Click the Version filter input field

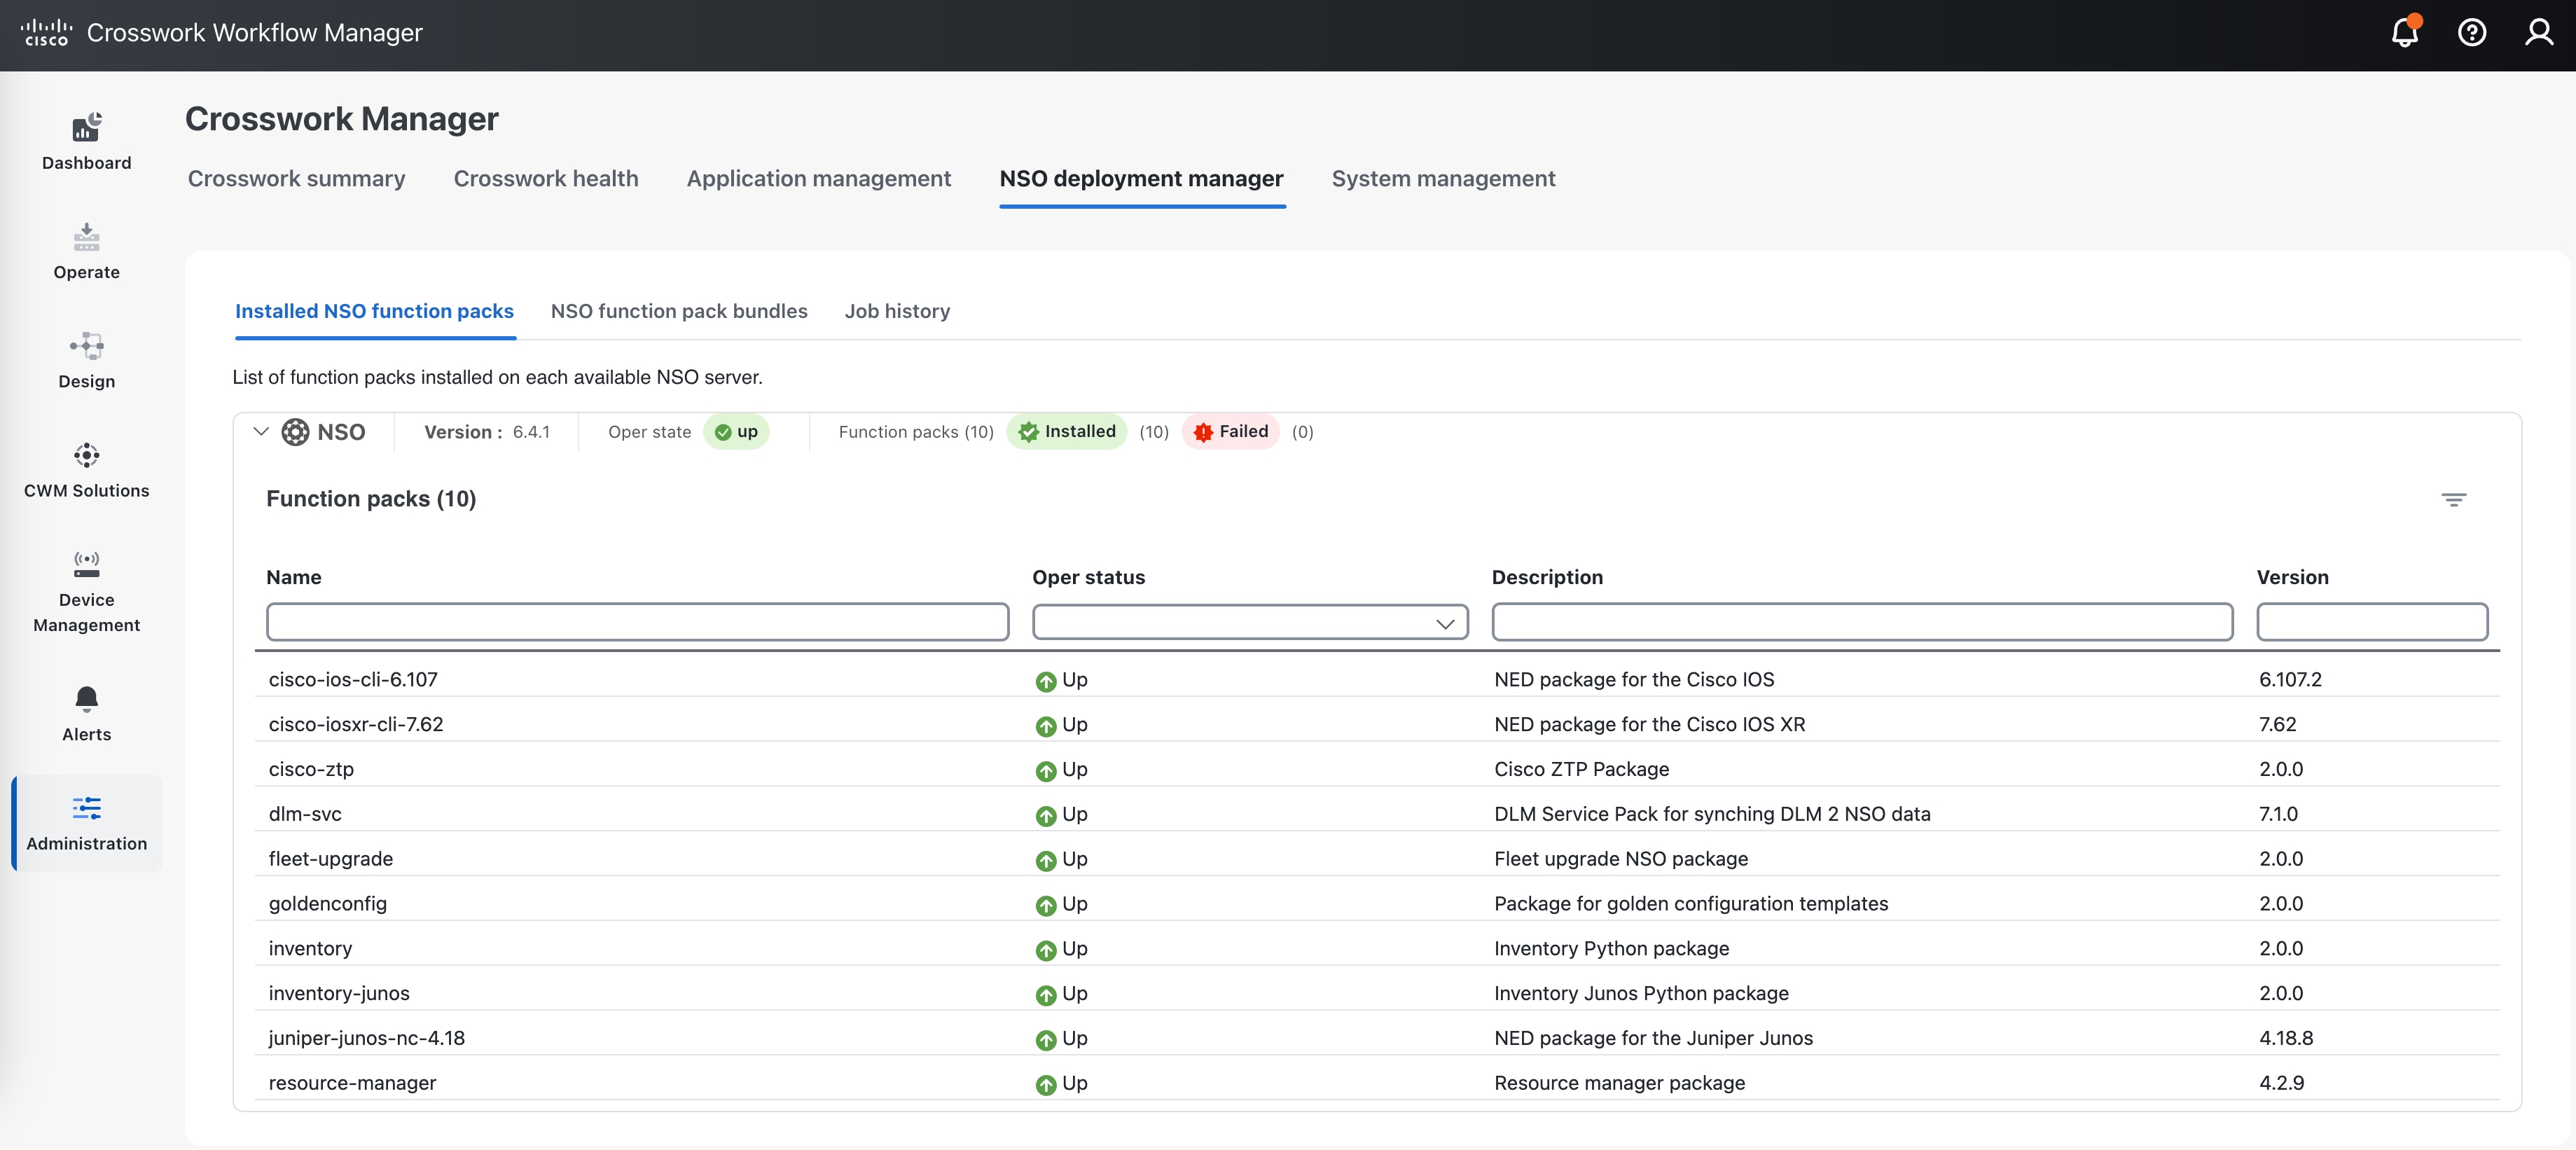click(2372, 622)
